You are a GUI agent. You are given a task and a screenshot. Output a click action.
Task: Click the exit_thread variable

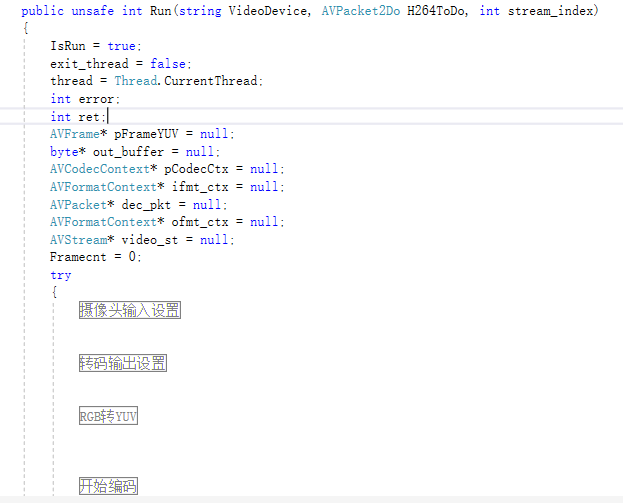pyautogui.click(x=89, y=64)
